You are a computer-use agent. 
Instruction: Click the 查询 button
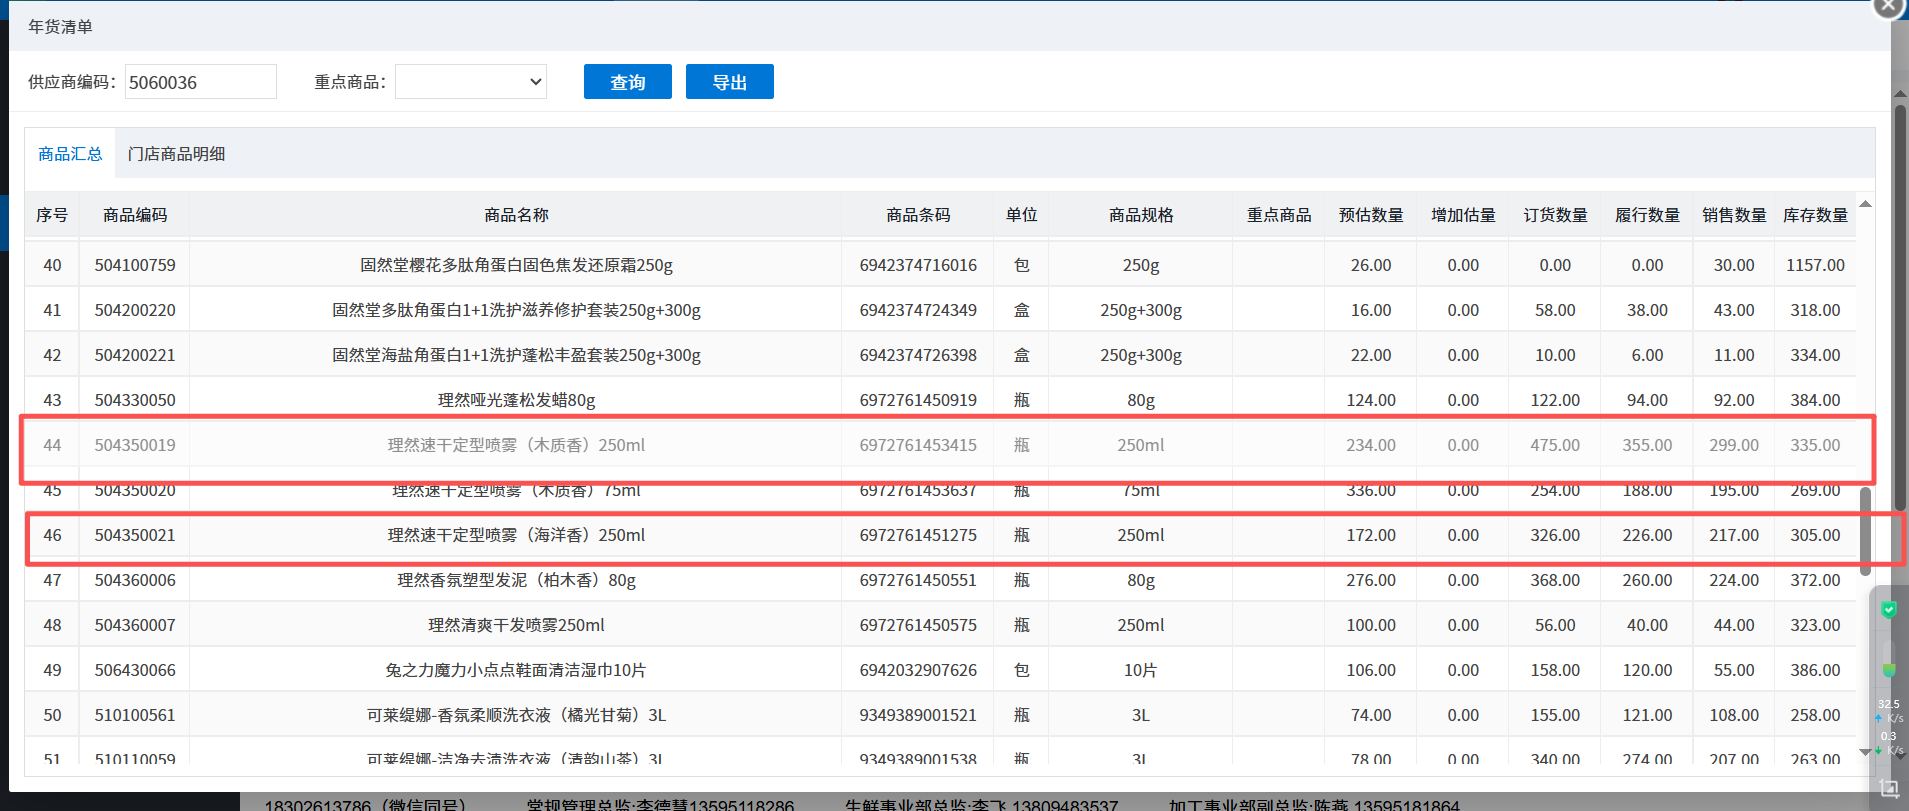coord(627,82)
